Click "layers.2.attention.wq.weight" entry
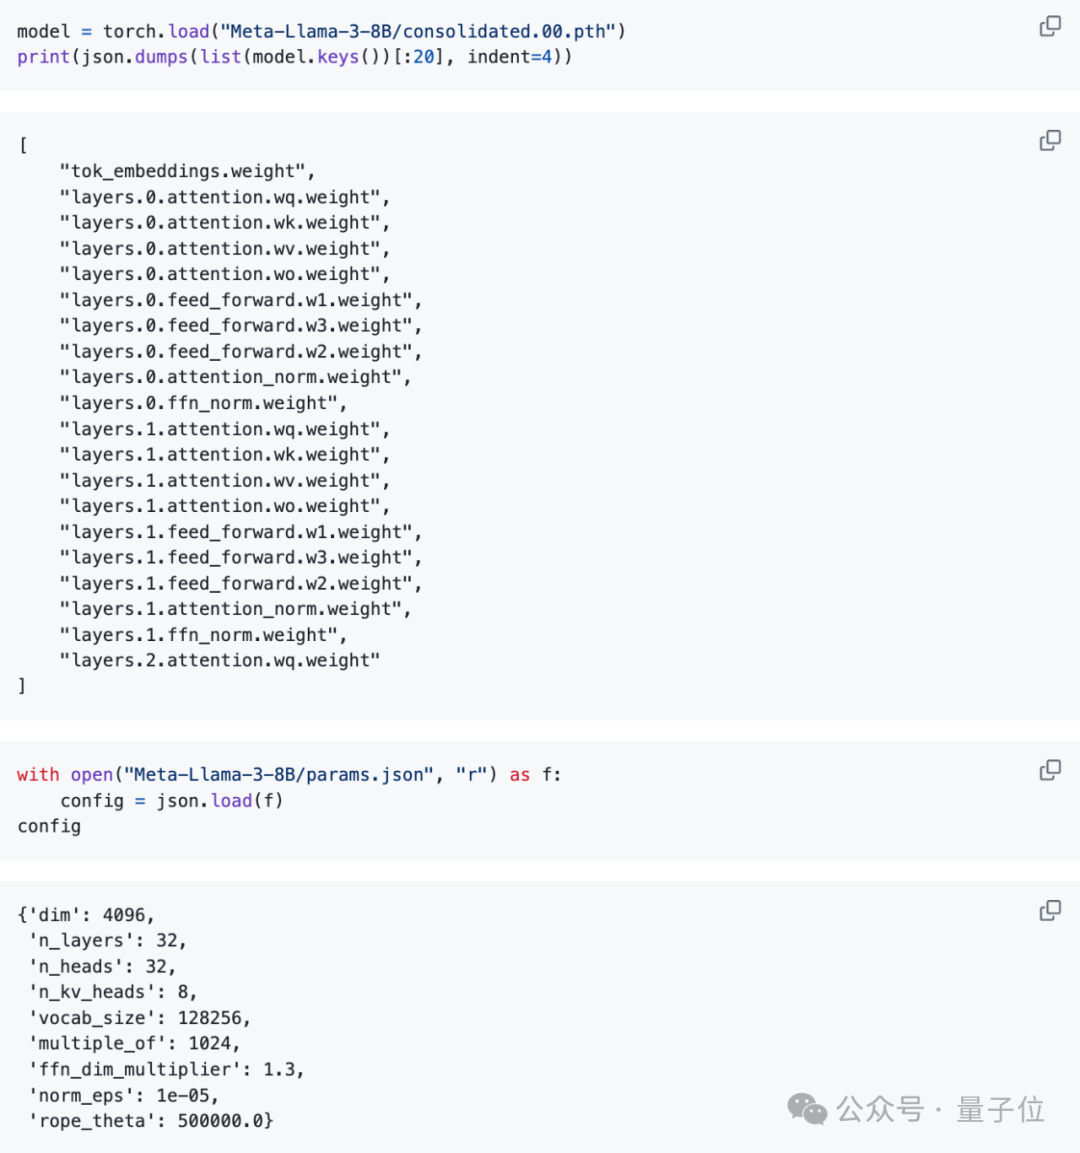Viewport: 1080px width, 1153px height. (220, 660)
